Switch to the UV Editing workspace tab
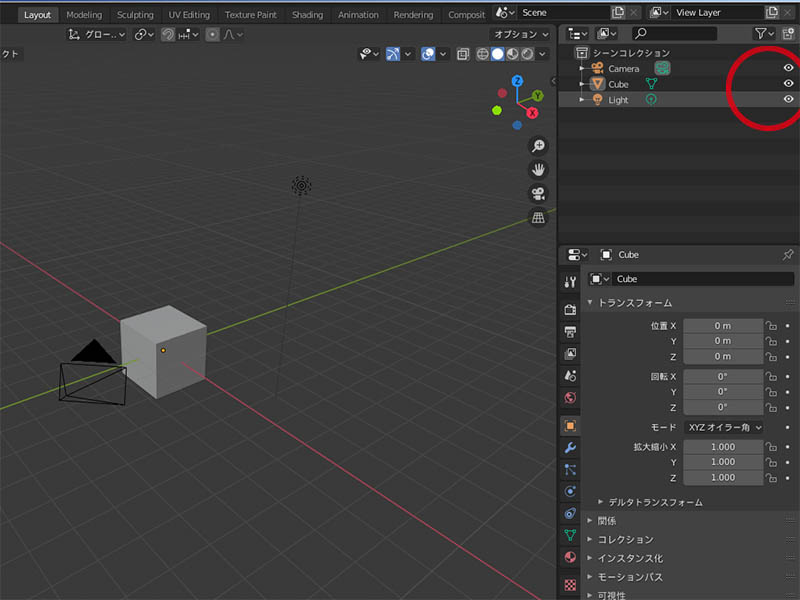 pos(189,15)
